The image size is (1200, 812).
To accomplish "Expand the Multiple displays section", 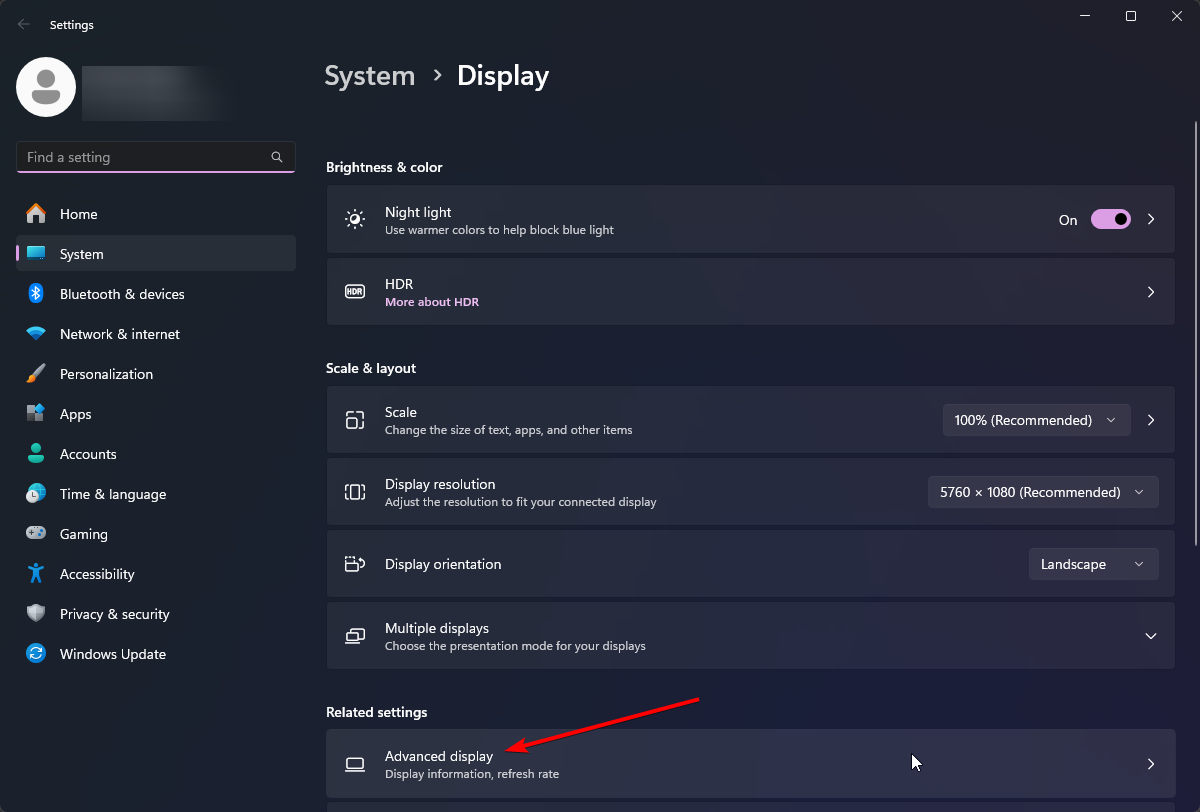I will [x=1151, y=636].
